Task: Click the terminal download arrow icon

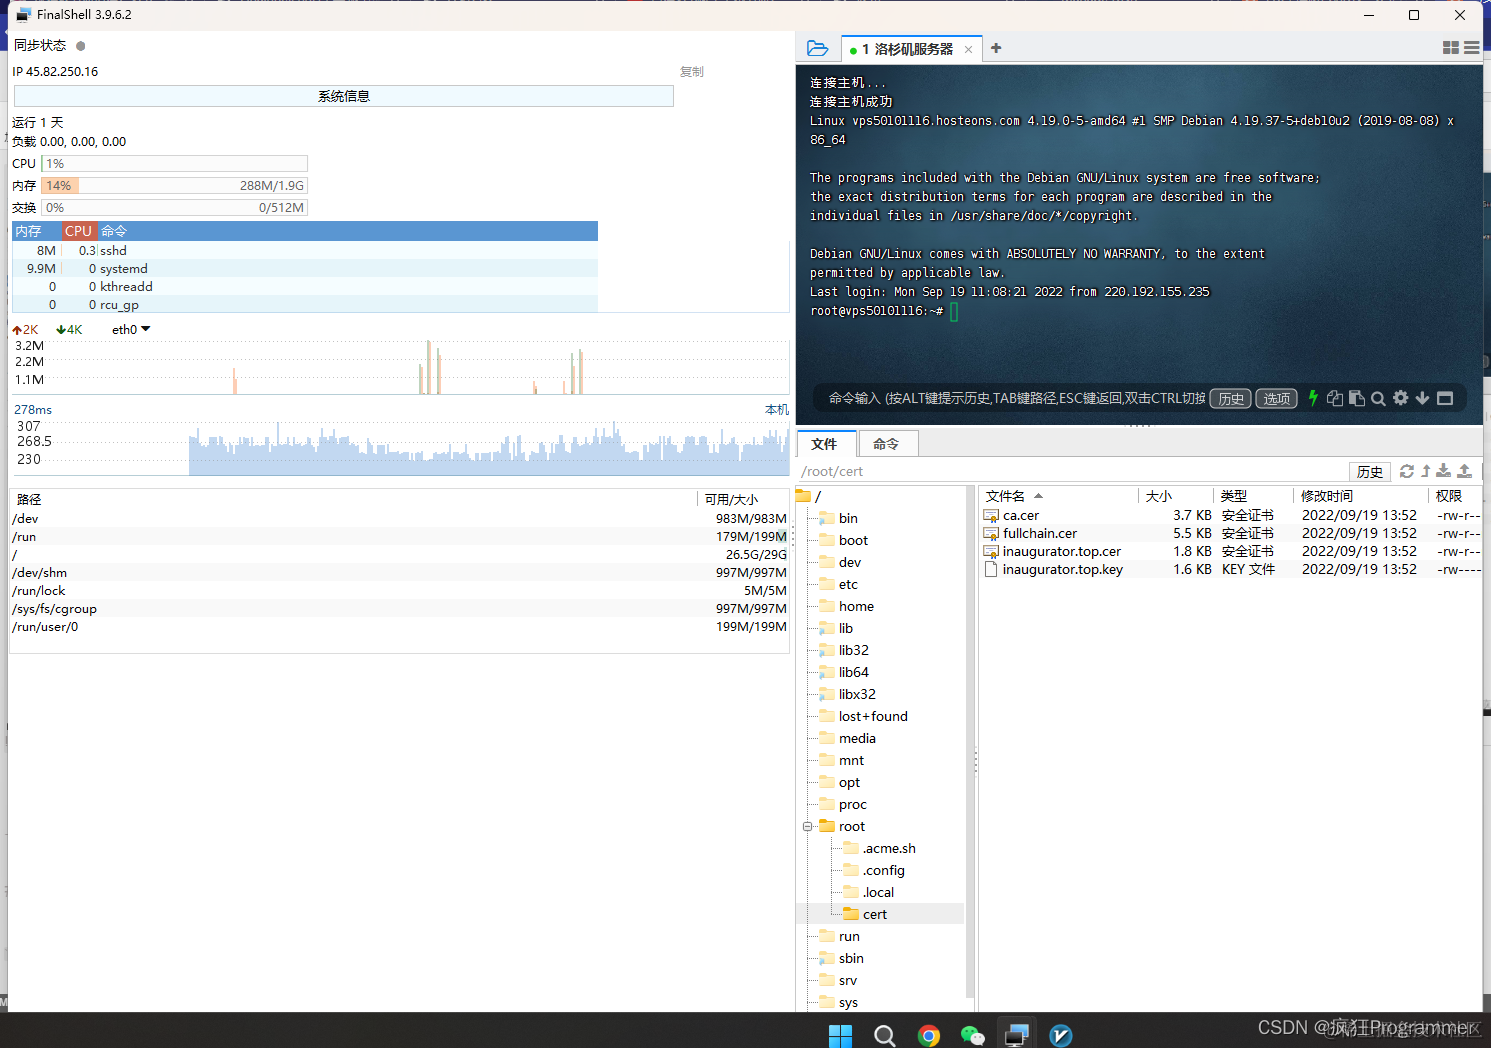Action: click(1422, 398)
